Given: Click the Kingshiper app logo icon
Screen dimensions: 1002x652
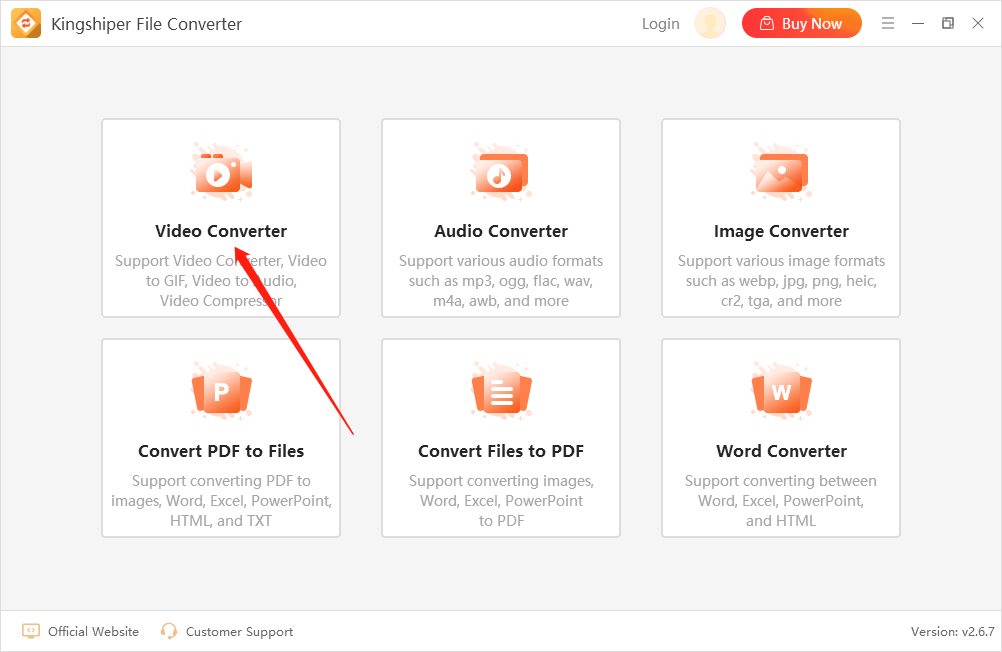Looking at the screenshot, I should point(26,24).
